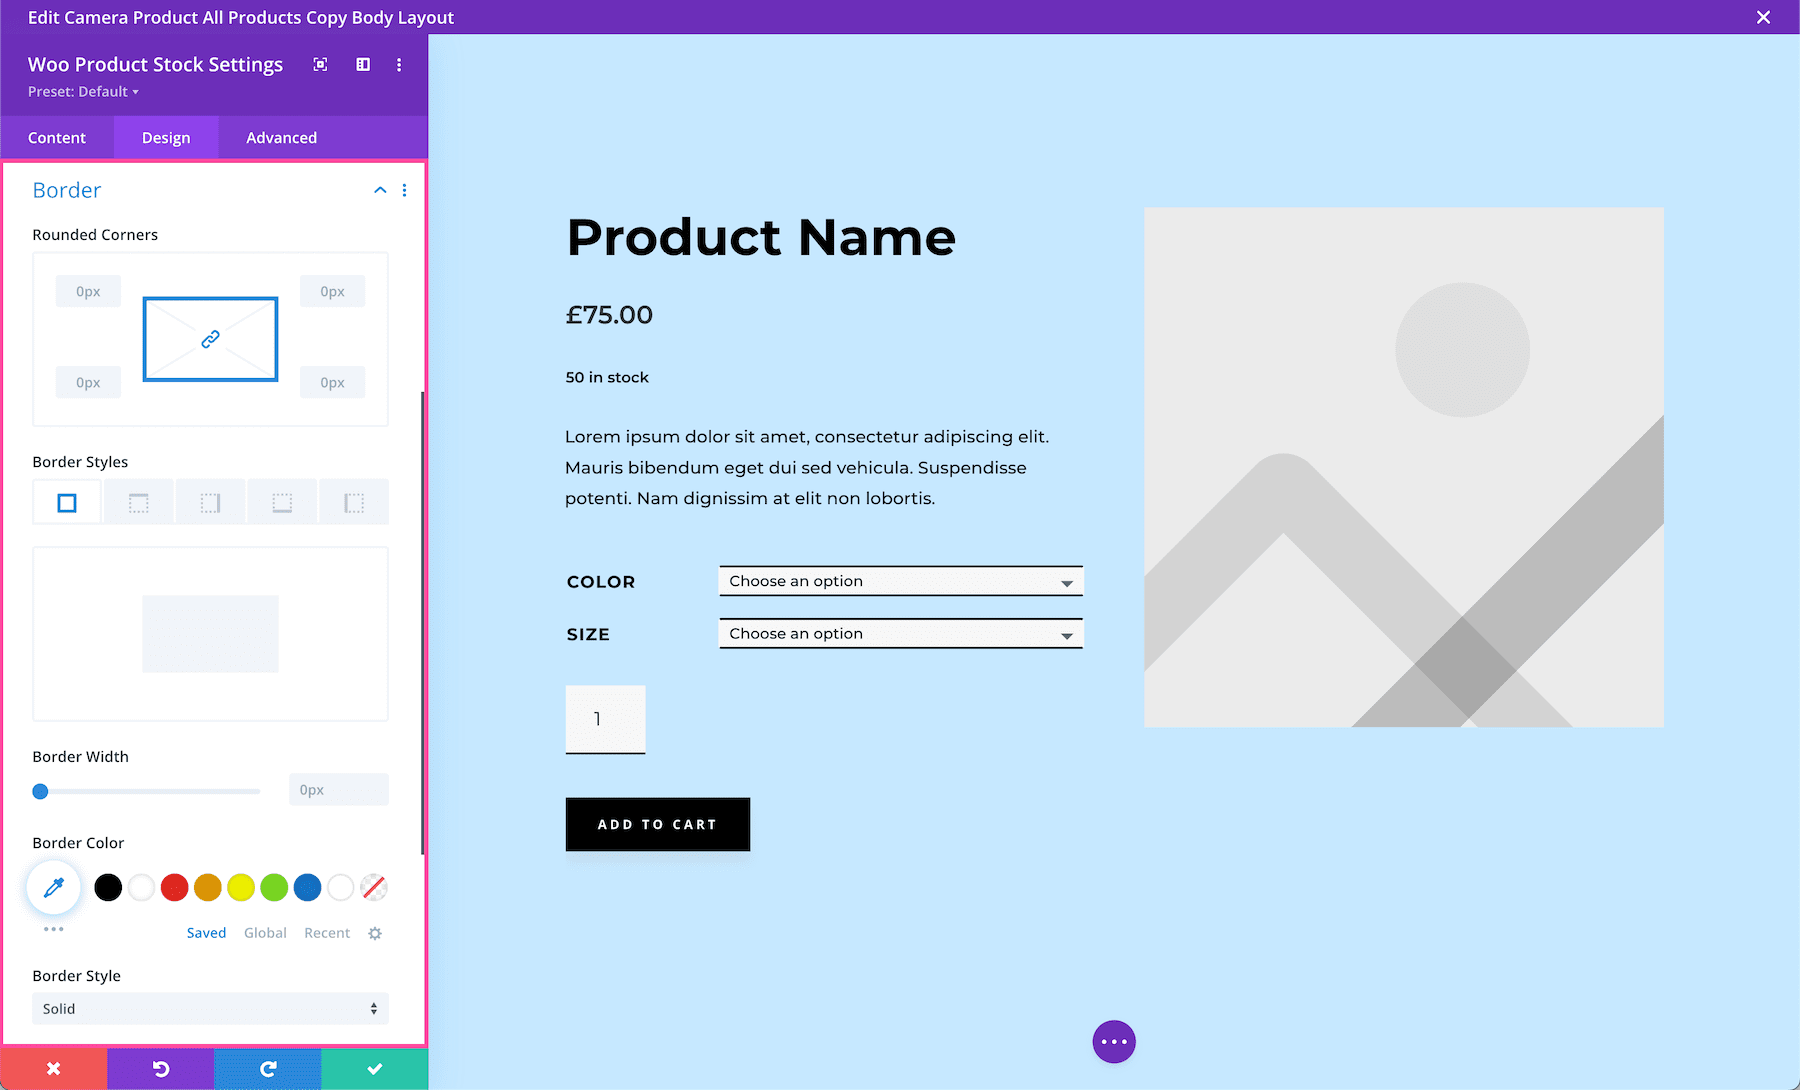Screen dimensions: 1800x1090
Task: Open the Border Style Solid dropdown
Action: [209, 1008]
